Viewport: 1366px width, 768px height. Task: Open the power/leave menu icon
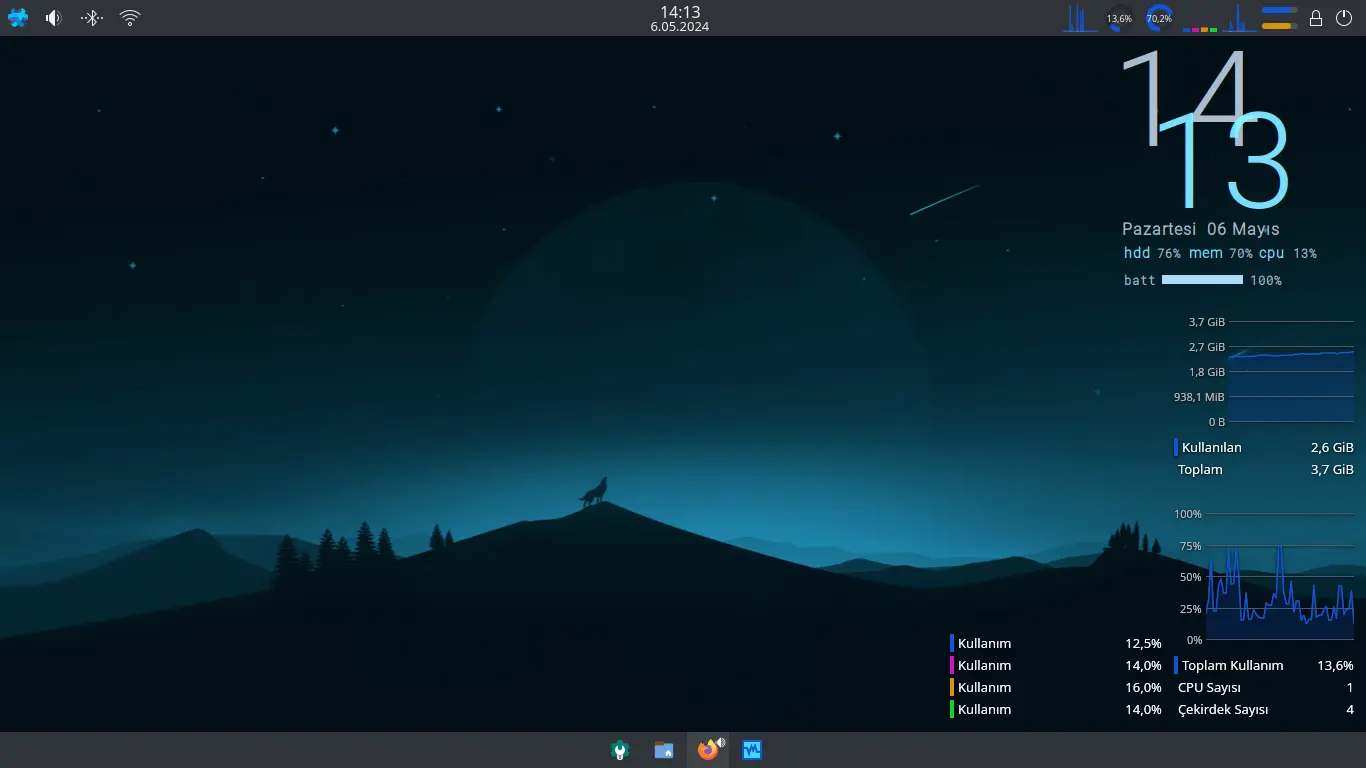point(1344,18)
